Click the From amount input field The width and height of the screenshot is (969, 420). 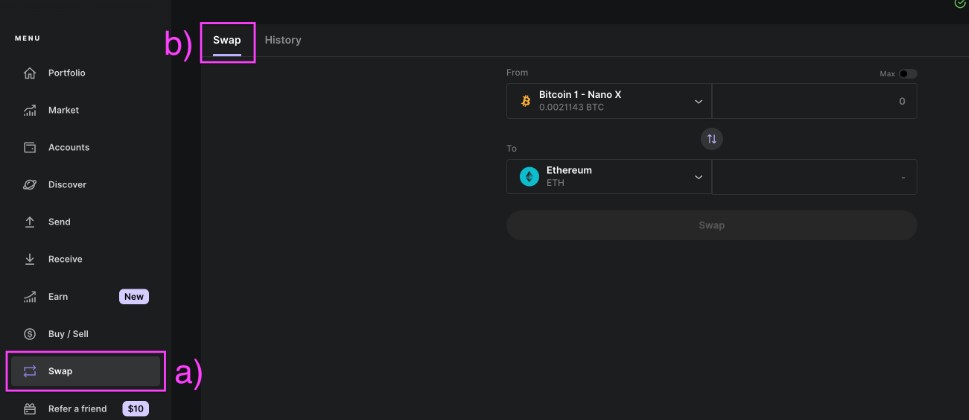click(x=814, y=101)
